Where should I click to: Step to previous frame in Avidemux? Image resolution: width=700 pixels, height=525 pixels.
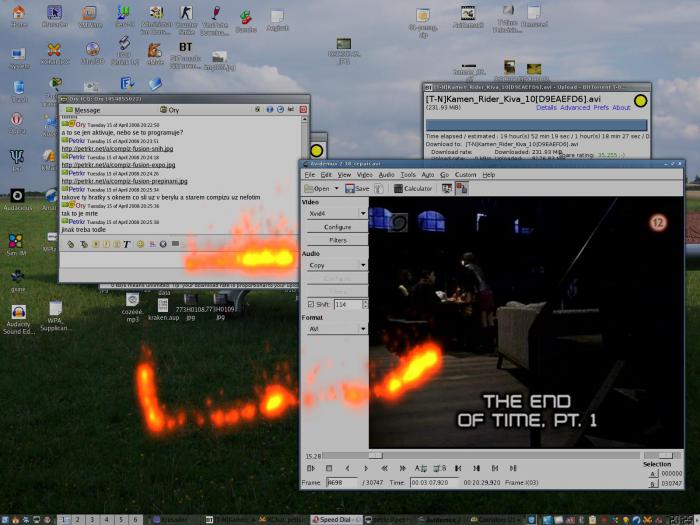click(x=347, y=468)
